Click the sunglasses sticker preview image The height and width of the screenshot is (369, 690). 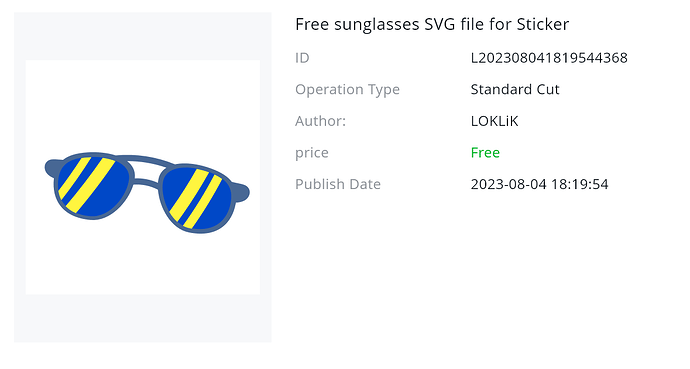pyautogui.click(x=143, y=177)
